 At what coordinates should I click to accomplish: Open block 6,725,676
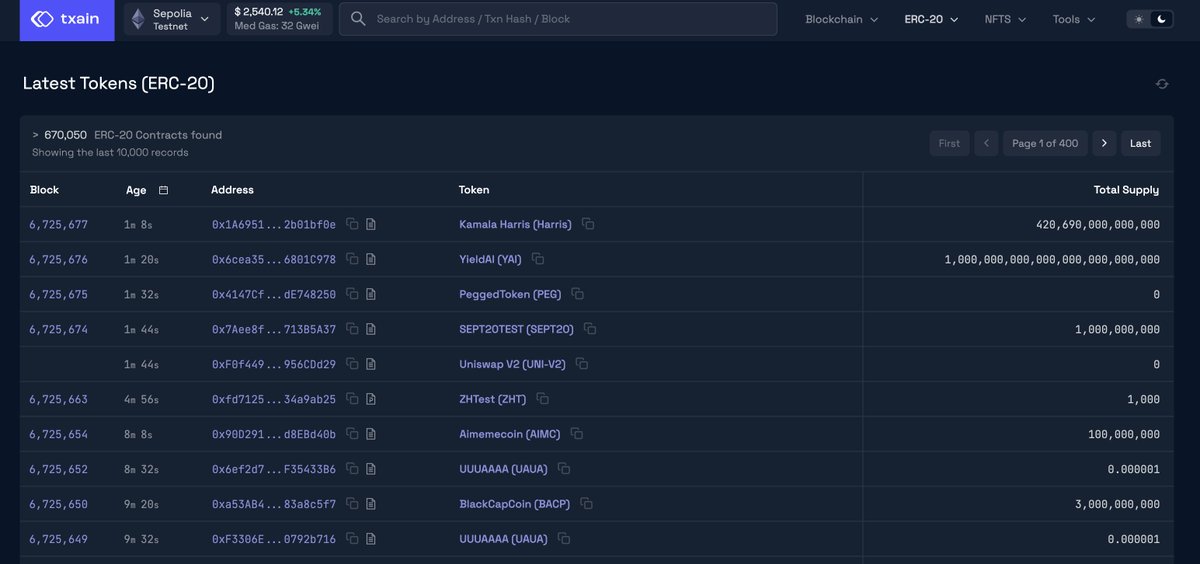pyautogui.click(x=58, y=260)
